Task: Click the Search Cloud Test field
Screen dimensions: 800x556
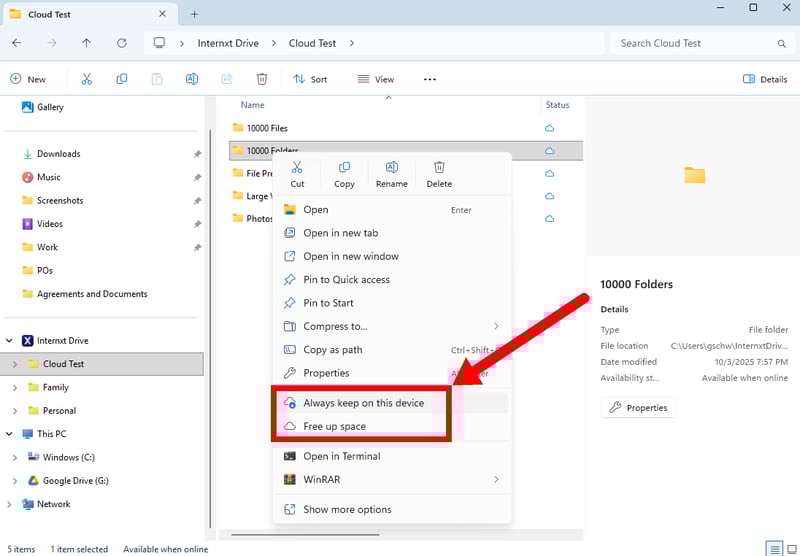Action: 695,43
